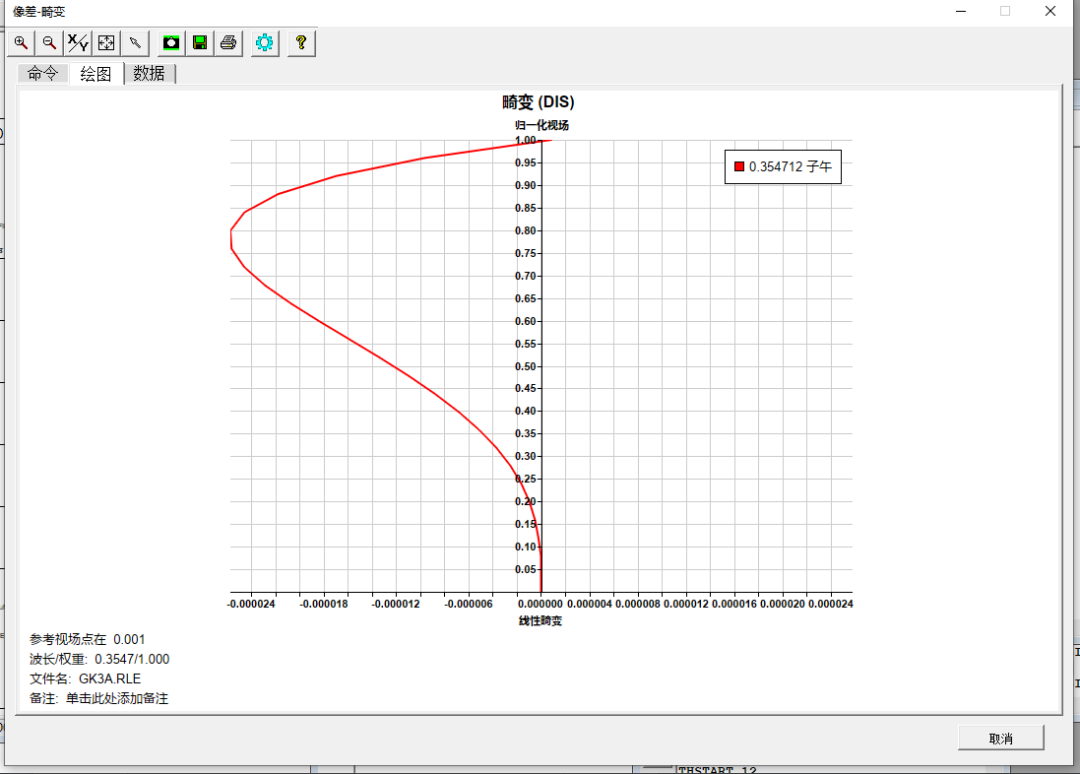Click the 线性畸变 axis label
The width and height of the screenshot is (1080, 774).
click(x=541, y=620)
